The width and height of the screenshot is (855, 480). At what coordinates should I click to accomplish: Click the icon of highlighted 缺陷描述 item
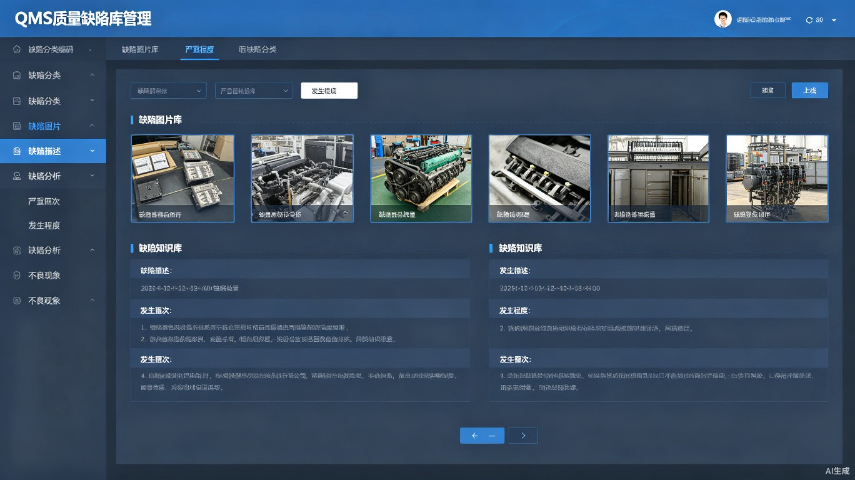tap(17, 151)
